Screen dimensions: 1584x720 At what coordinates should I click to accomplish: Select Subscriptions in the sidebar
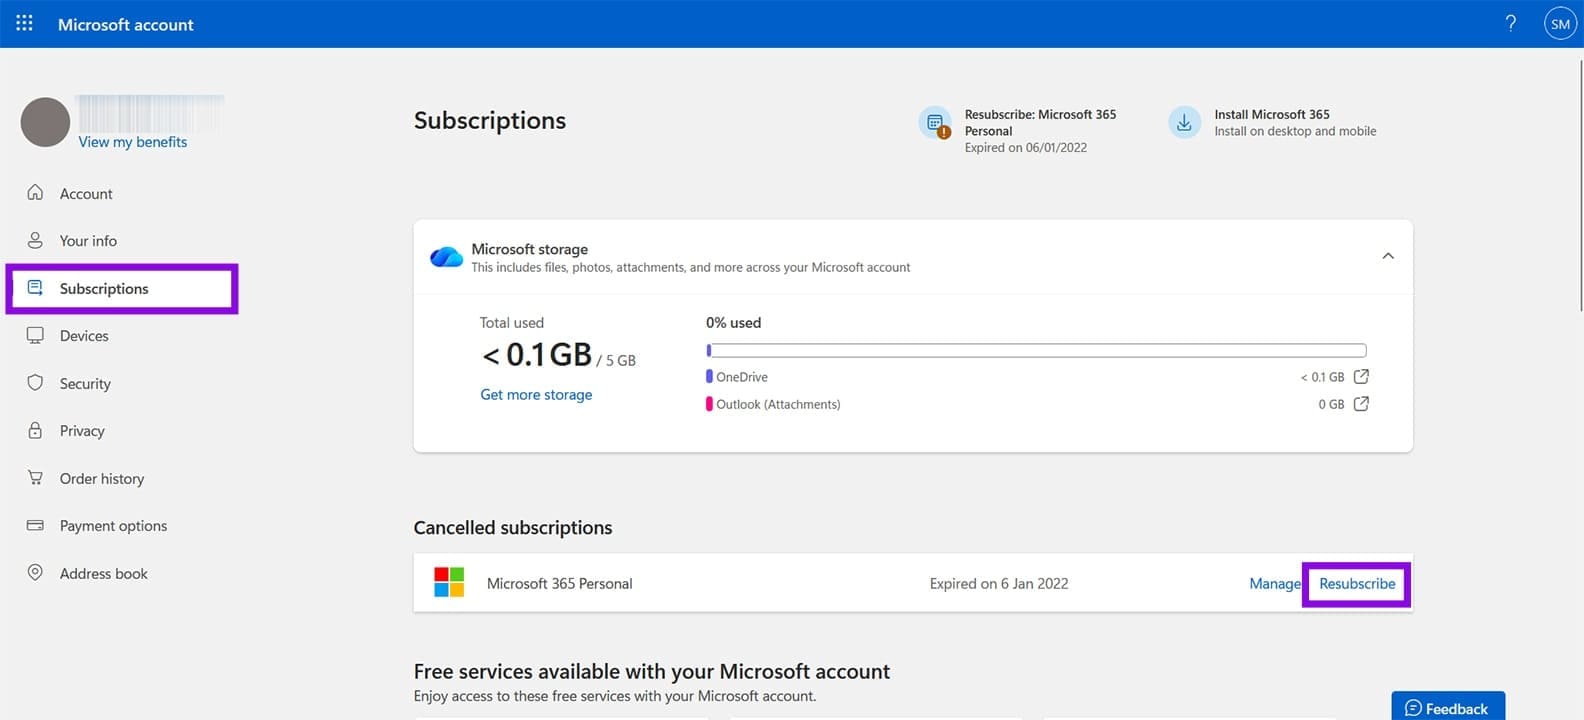tap(104, 289)
